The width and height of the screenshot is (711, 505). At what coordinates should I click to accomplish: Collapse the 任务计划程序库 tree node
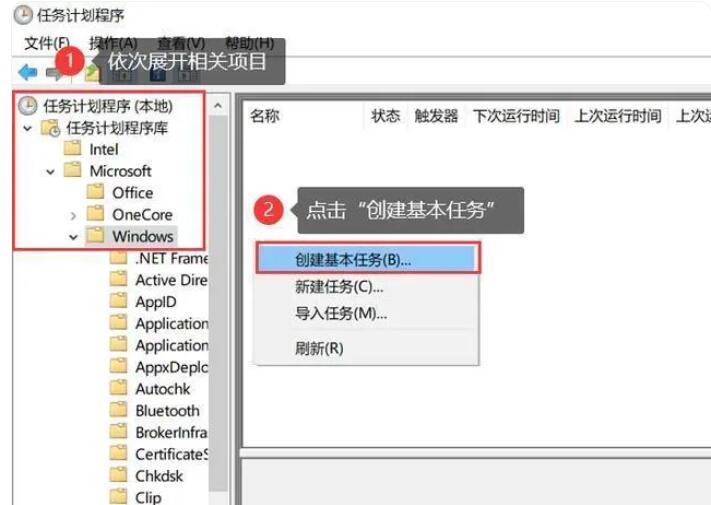point(27,128)
